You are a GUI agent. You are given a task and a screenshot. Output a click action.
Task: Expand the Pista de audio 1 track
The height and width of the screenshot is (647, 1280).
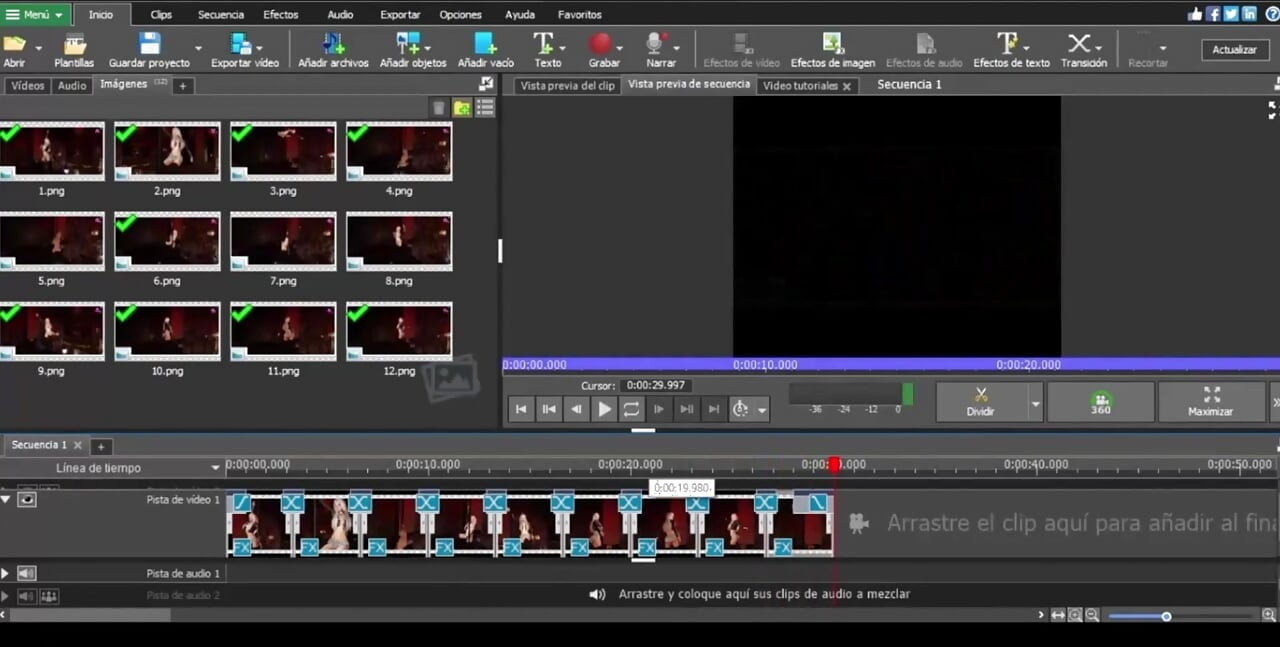coord(5,573)
